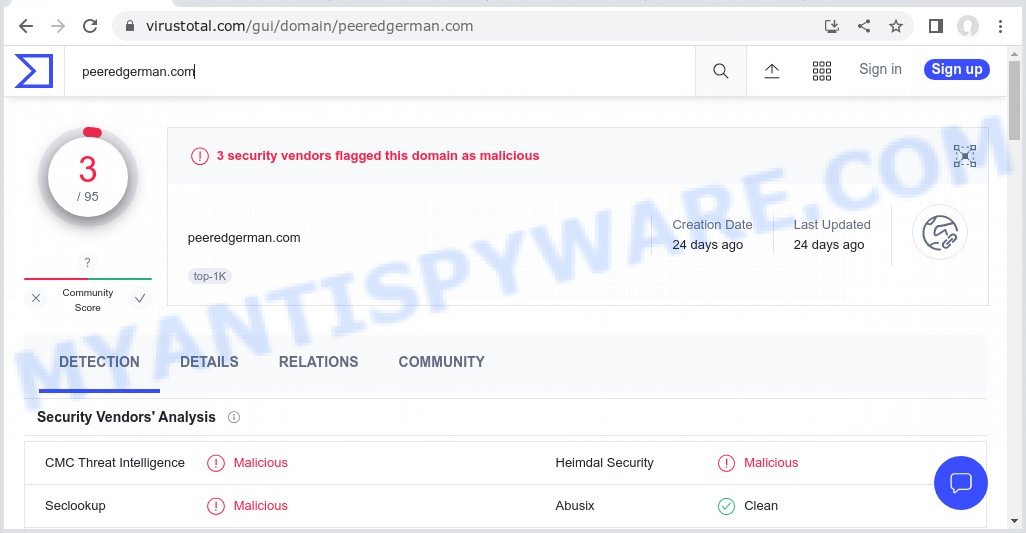
Task: Click the 3/95 detection score circle
Action: [x=88, y=177]
